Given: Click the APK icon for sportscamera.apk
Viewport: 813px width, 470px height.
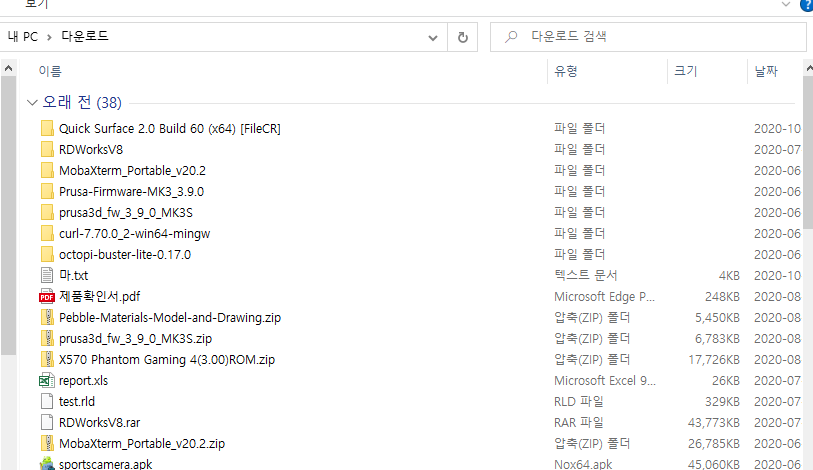Looking at the screenshot, I should coord(47,463).
